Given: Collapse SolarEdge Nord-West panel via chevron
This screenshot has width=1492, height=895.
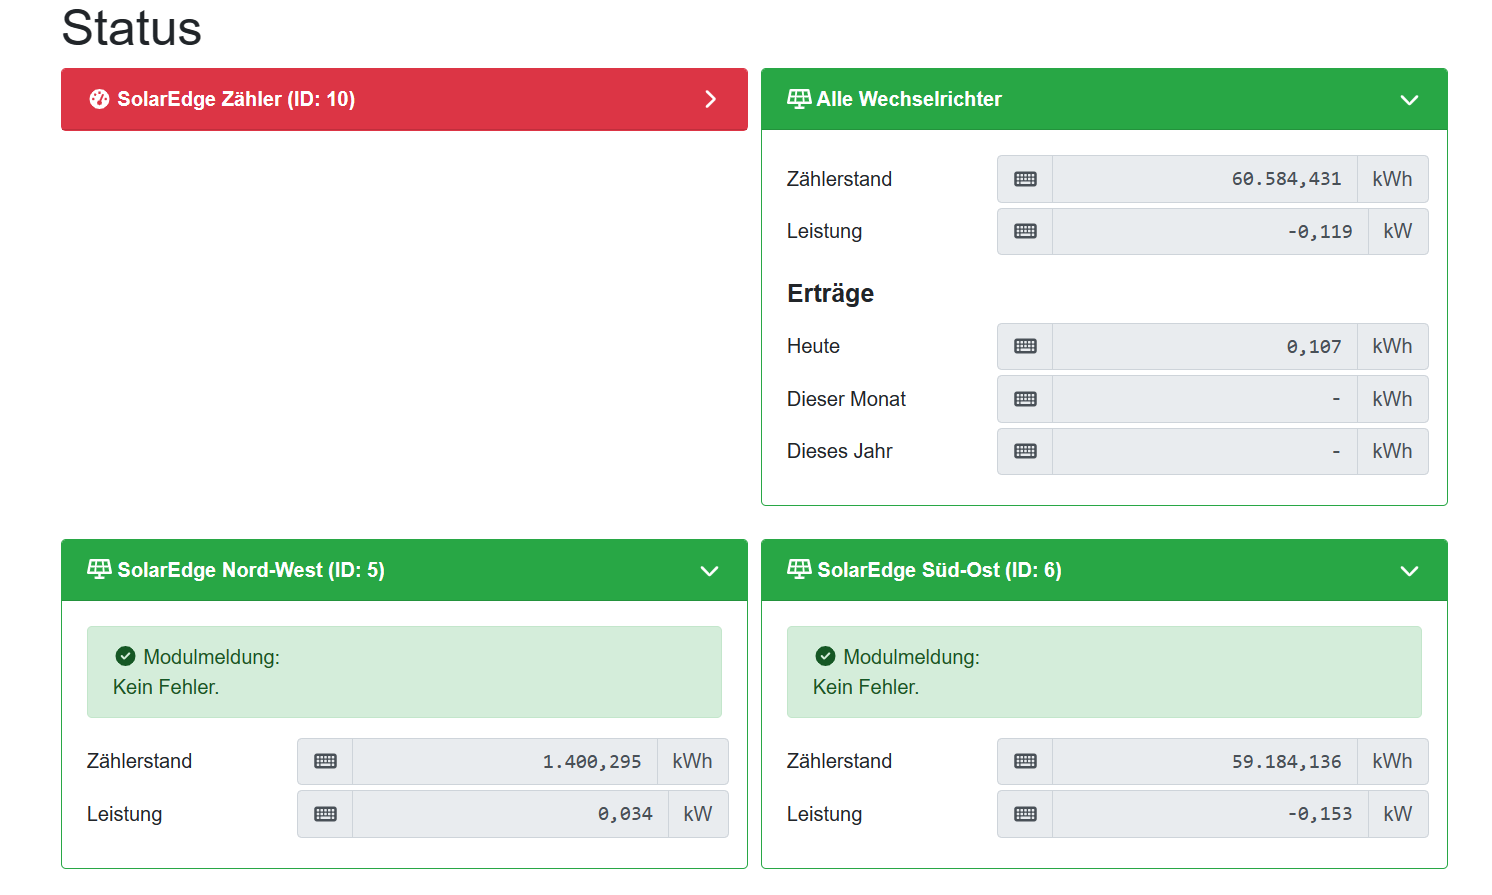Looking at the screenshot, I should point(709,571).
